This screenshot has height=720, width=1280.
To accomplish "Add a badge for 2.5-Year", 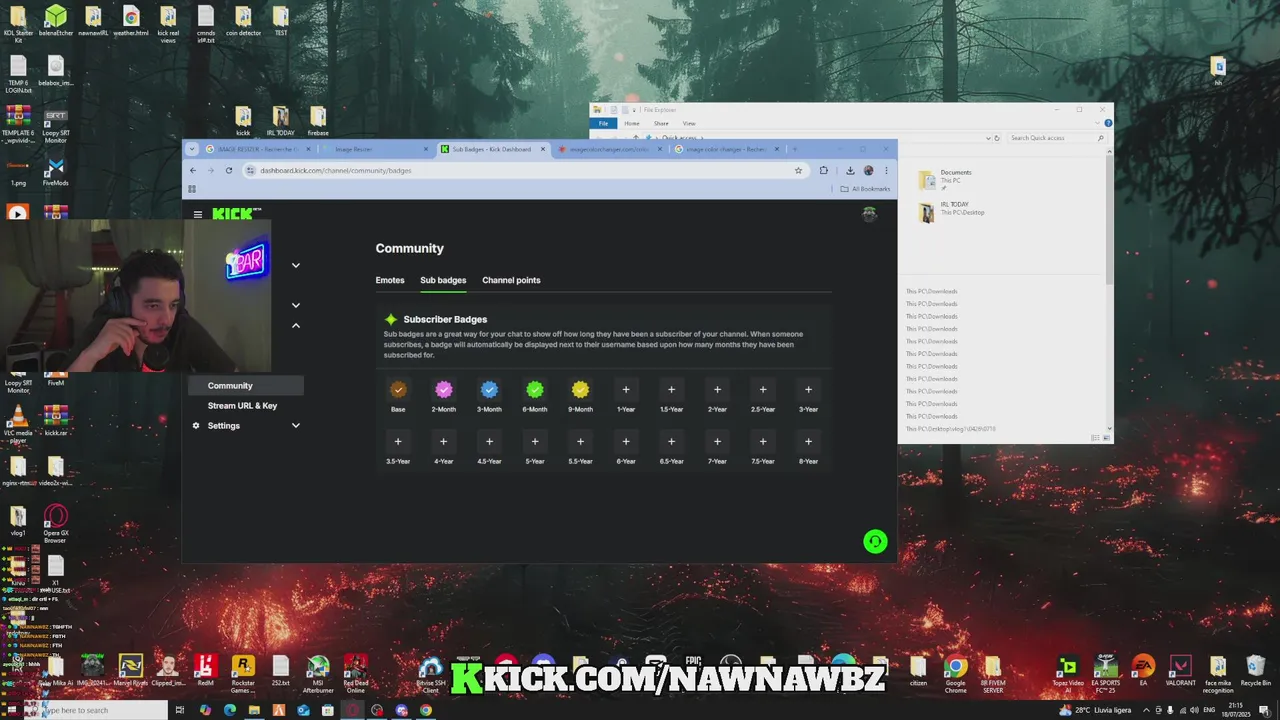I will (763, 390).
